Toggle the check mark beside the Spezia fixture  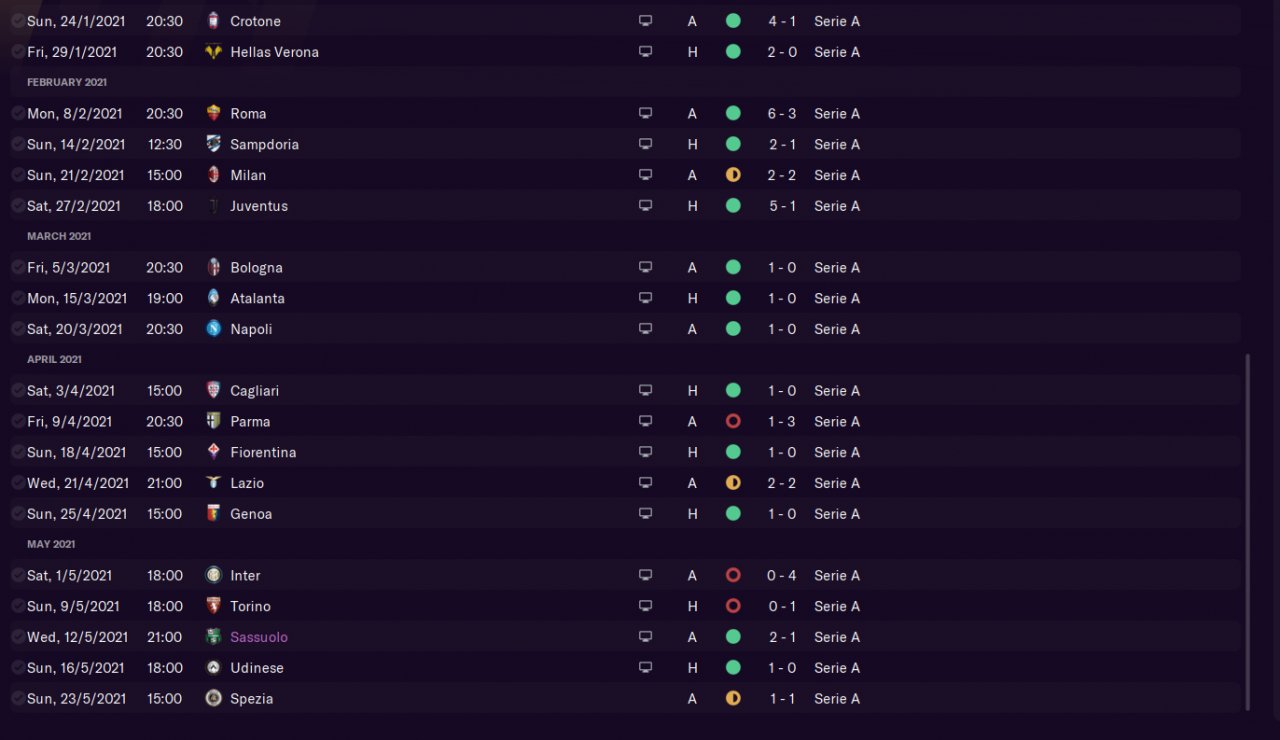[18, 698]
